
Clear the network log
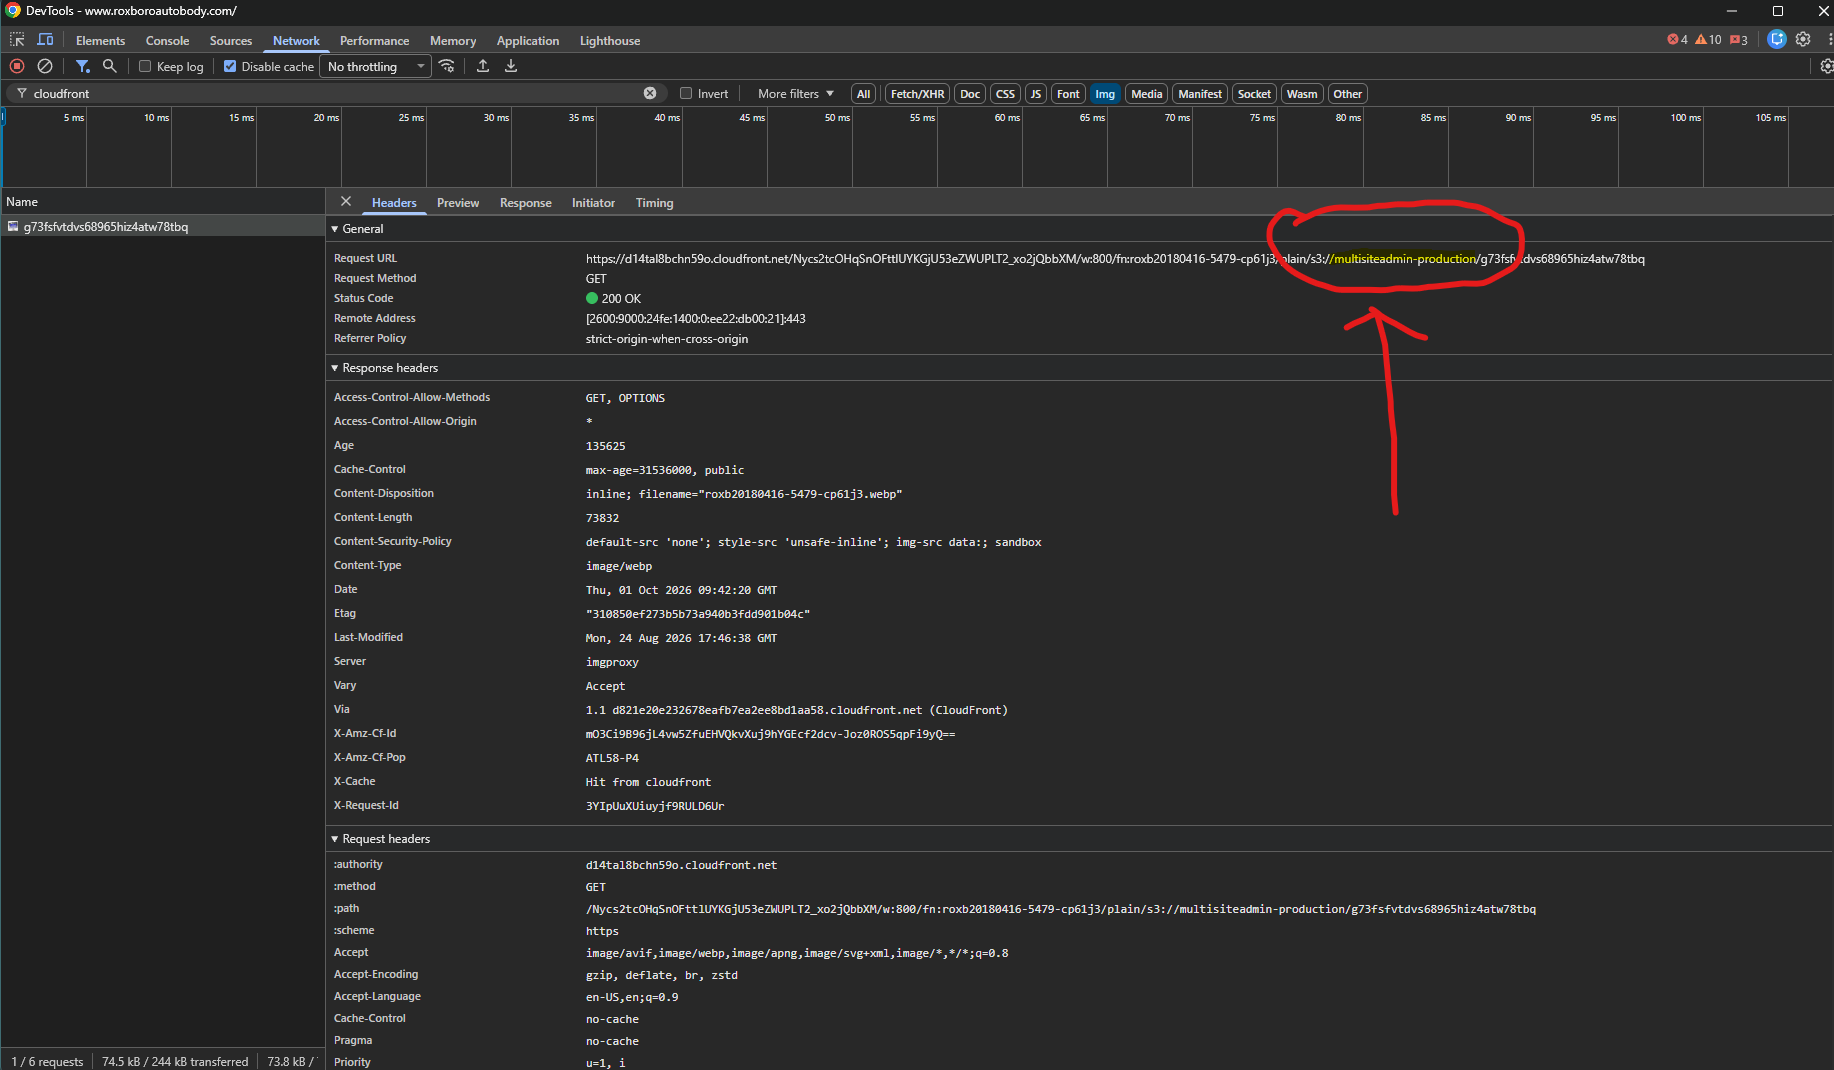tap(45, 66)
